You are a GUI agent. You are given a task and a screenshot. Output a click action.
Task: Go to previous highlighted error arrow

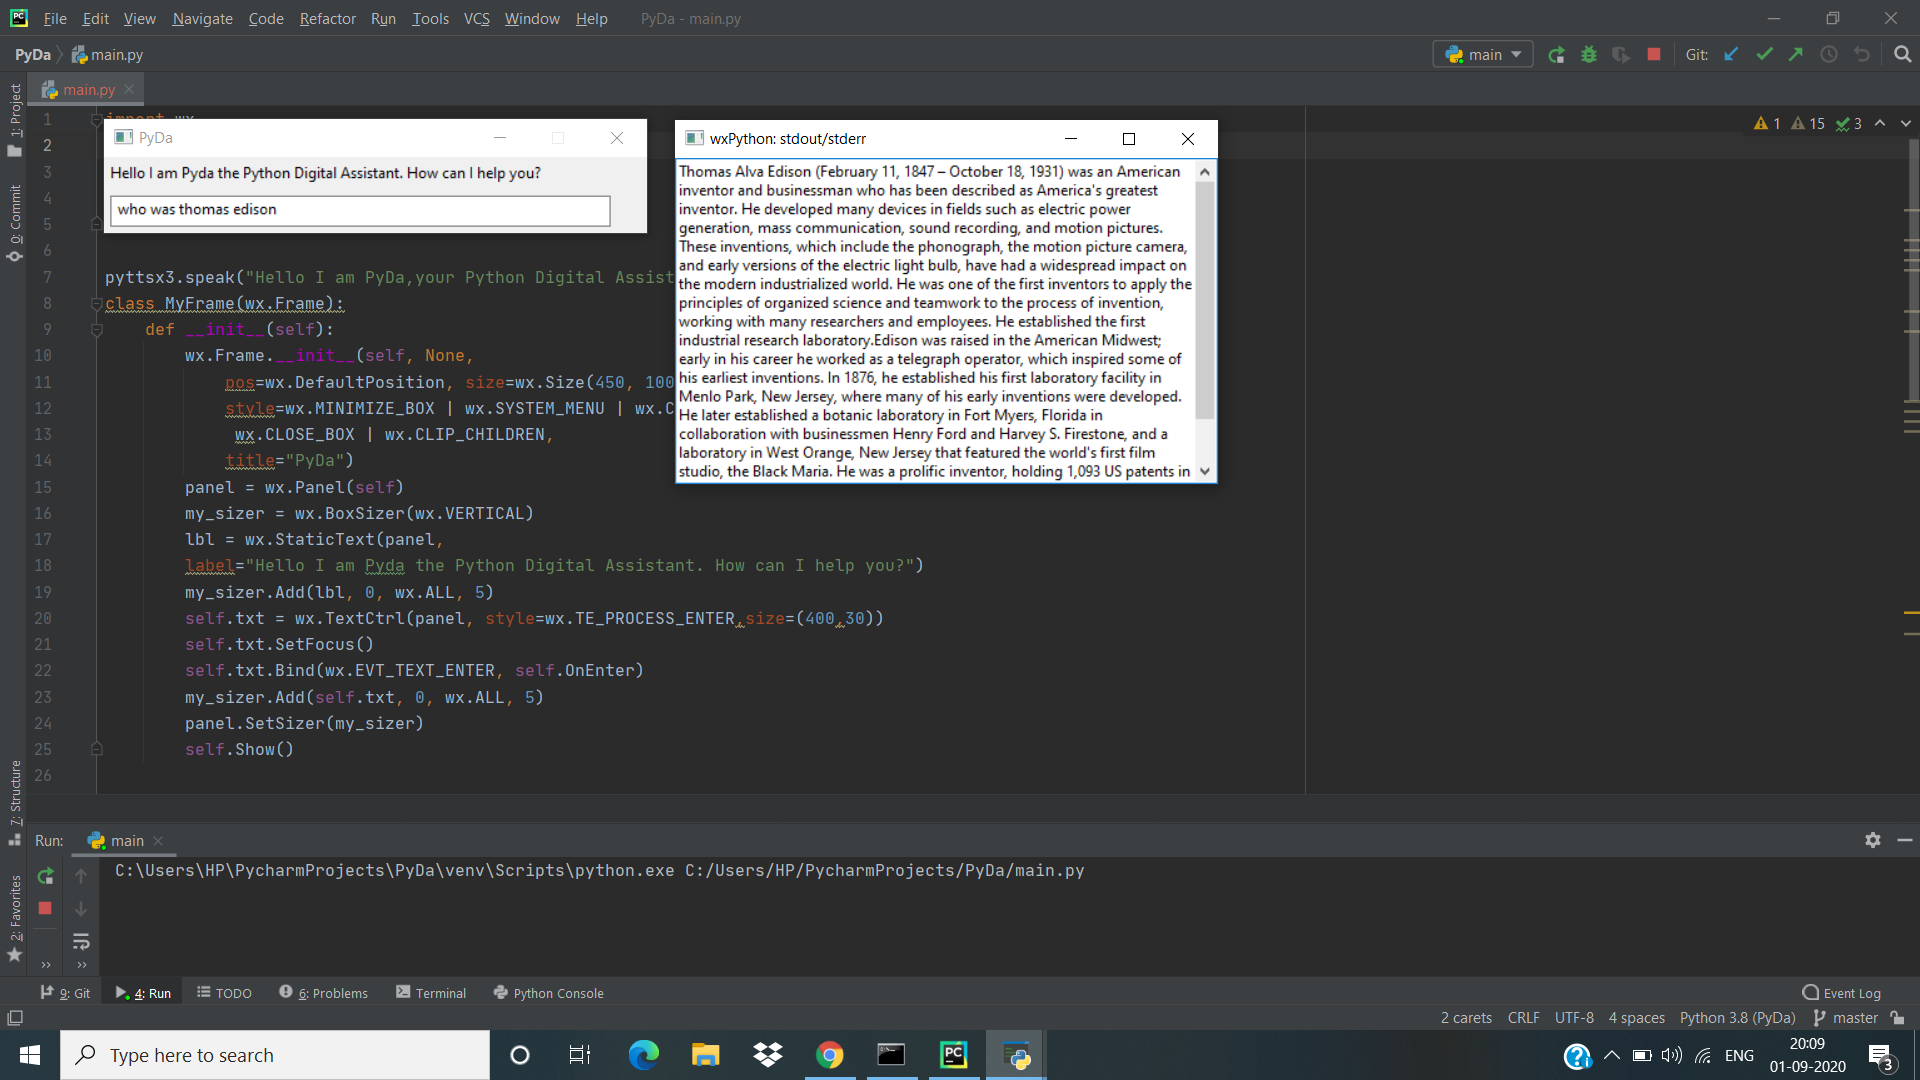[1880, 123]
